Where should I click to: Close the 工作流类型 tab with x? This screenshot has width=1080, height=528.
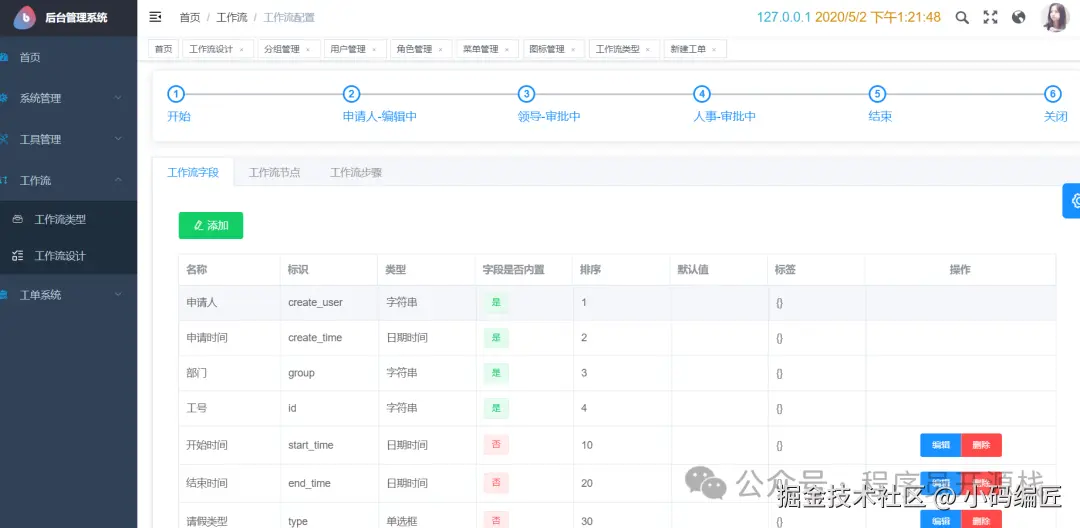pyautogui.click(x=647, y=50)
